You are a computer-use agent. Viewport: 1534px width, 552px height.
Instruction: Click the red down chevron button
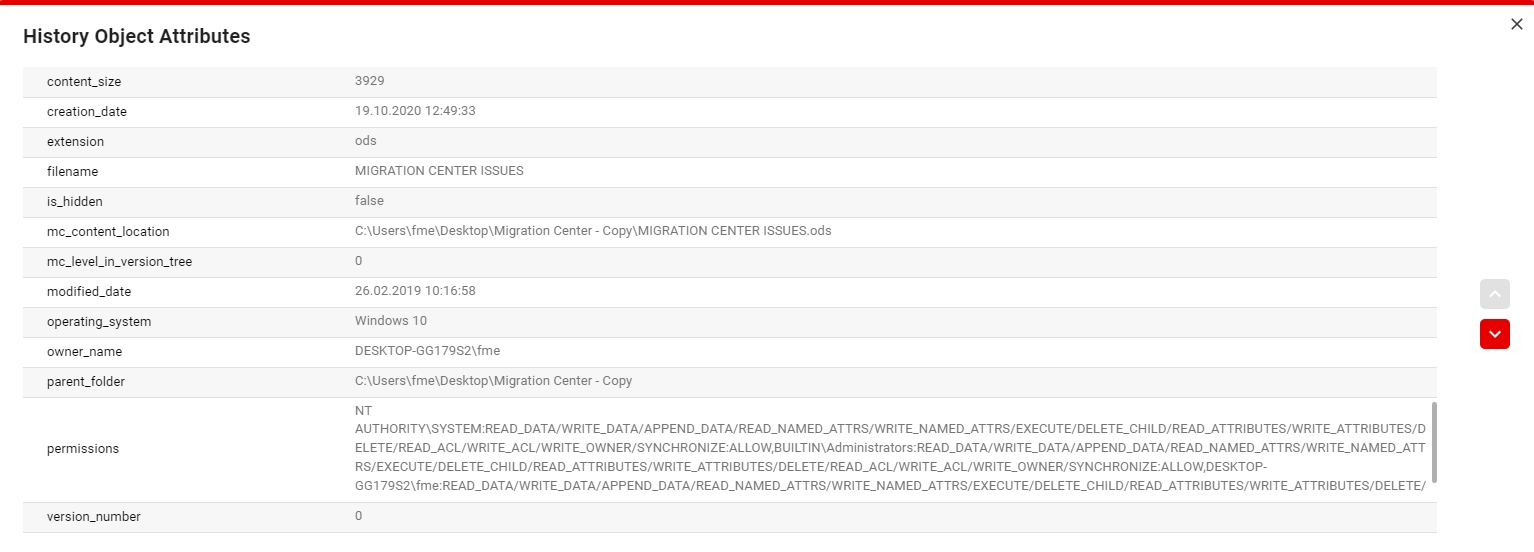click(1494, 334)
